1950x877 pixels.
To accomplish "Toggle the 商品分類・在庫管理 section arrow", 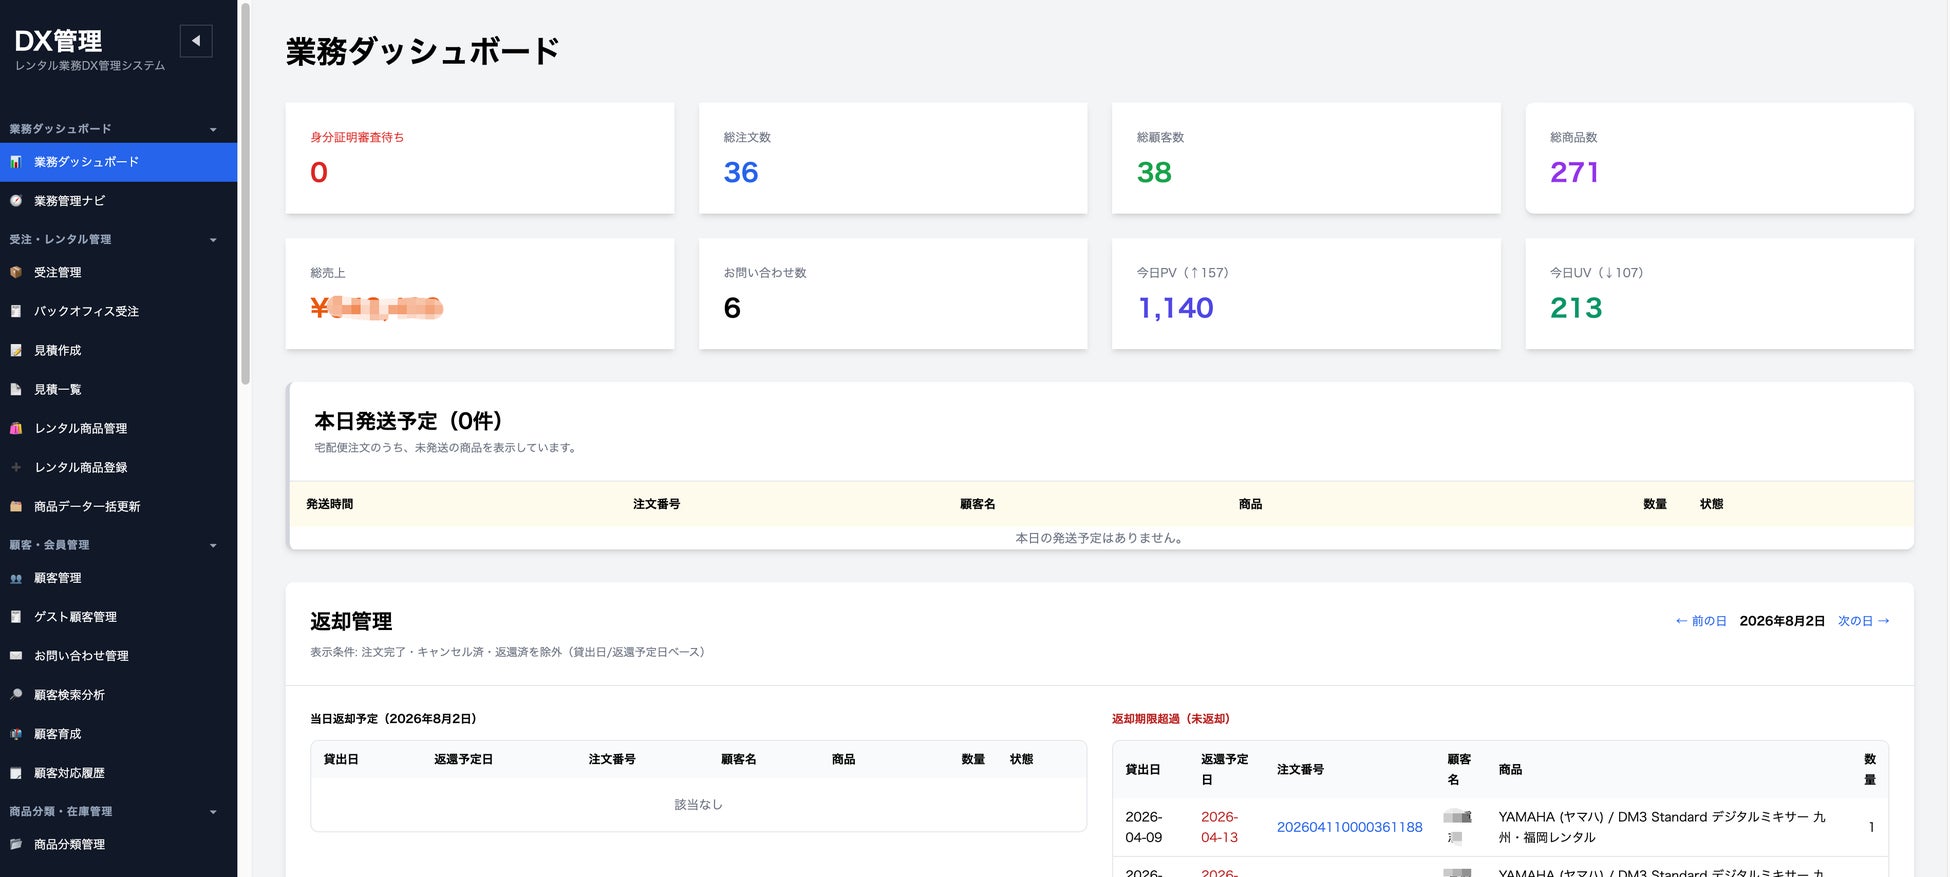I will point(213,812).
